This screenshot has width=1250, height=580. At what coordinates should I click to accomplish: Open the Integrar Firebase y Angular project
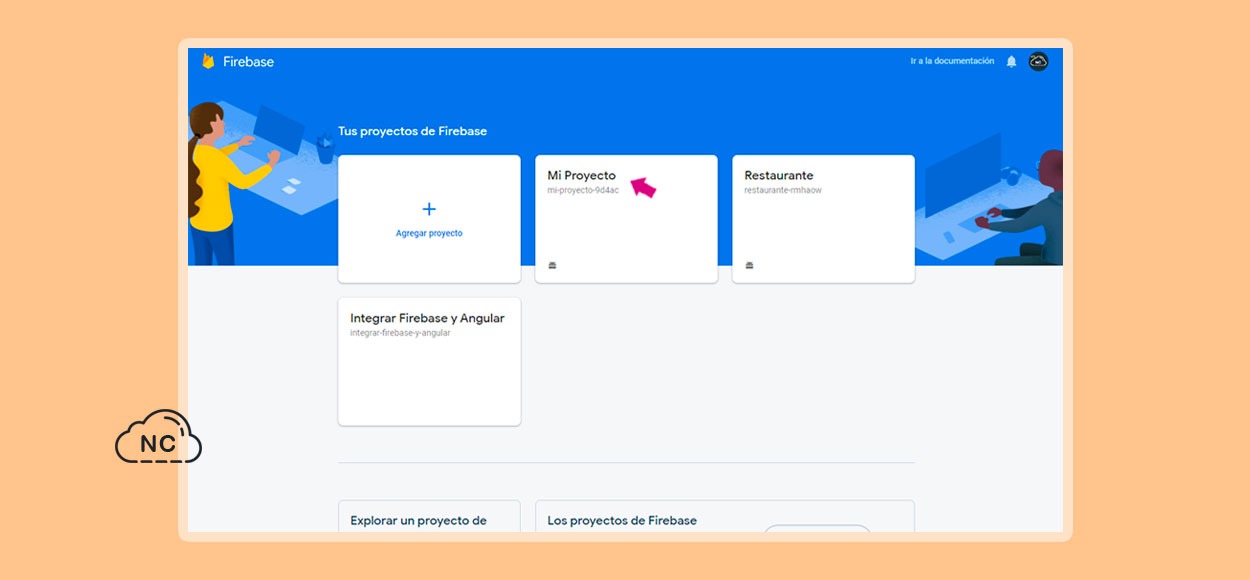pyautogui.click(x=429, y=361)
